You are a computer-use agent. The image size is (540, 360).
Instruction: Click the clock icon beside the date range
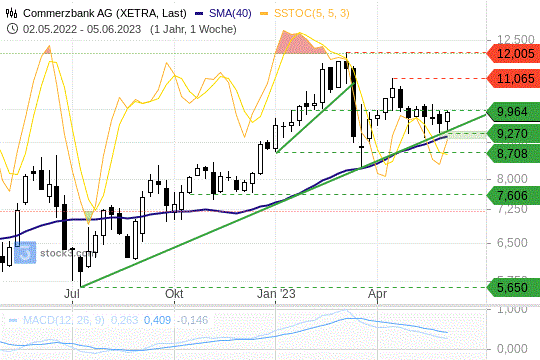pos(12,29)
